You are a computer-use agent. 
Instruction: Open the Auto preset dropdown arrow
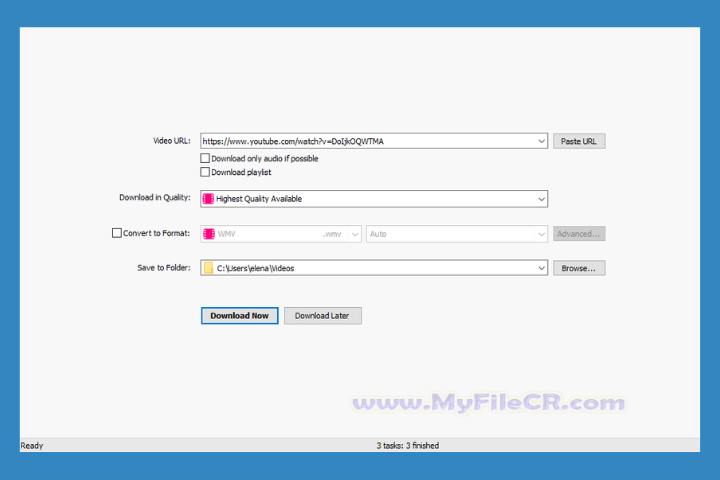point(541,234)
